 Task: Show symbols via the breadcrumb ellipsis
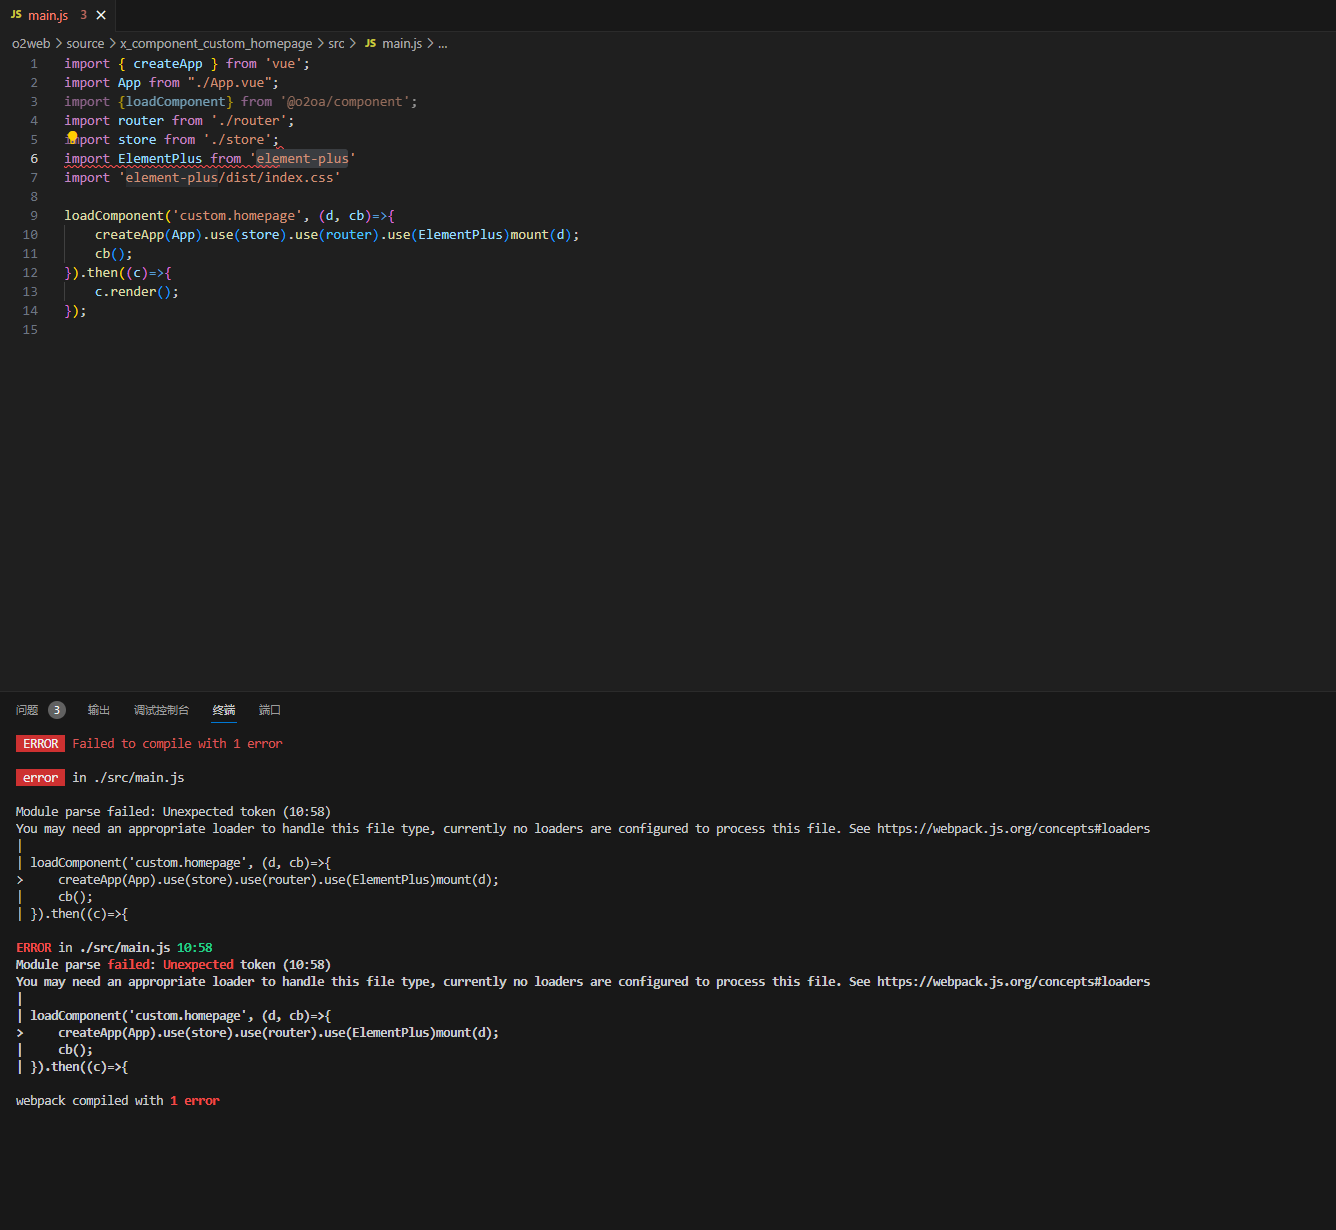click(443, 44)
